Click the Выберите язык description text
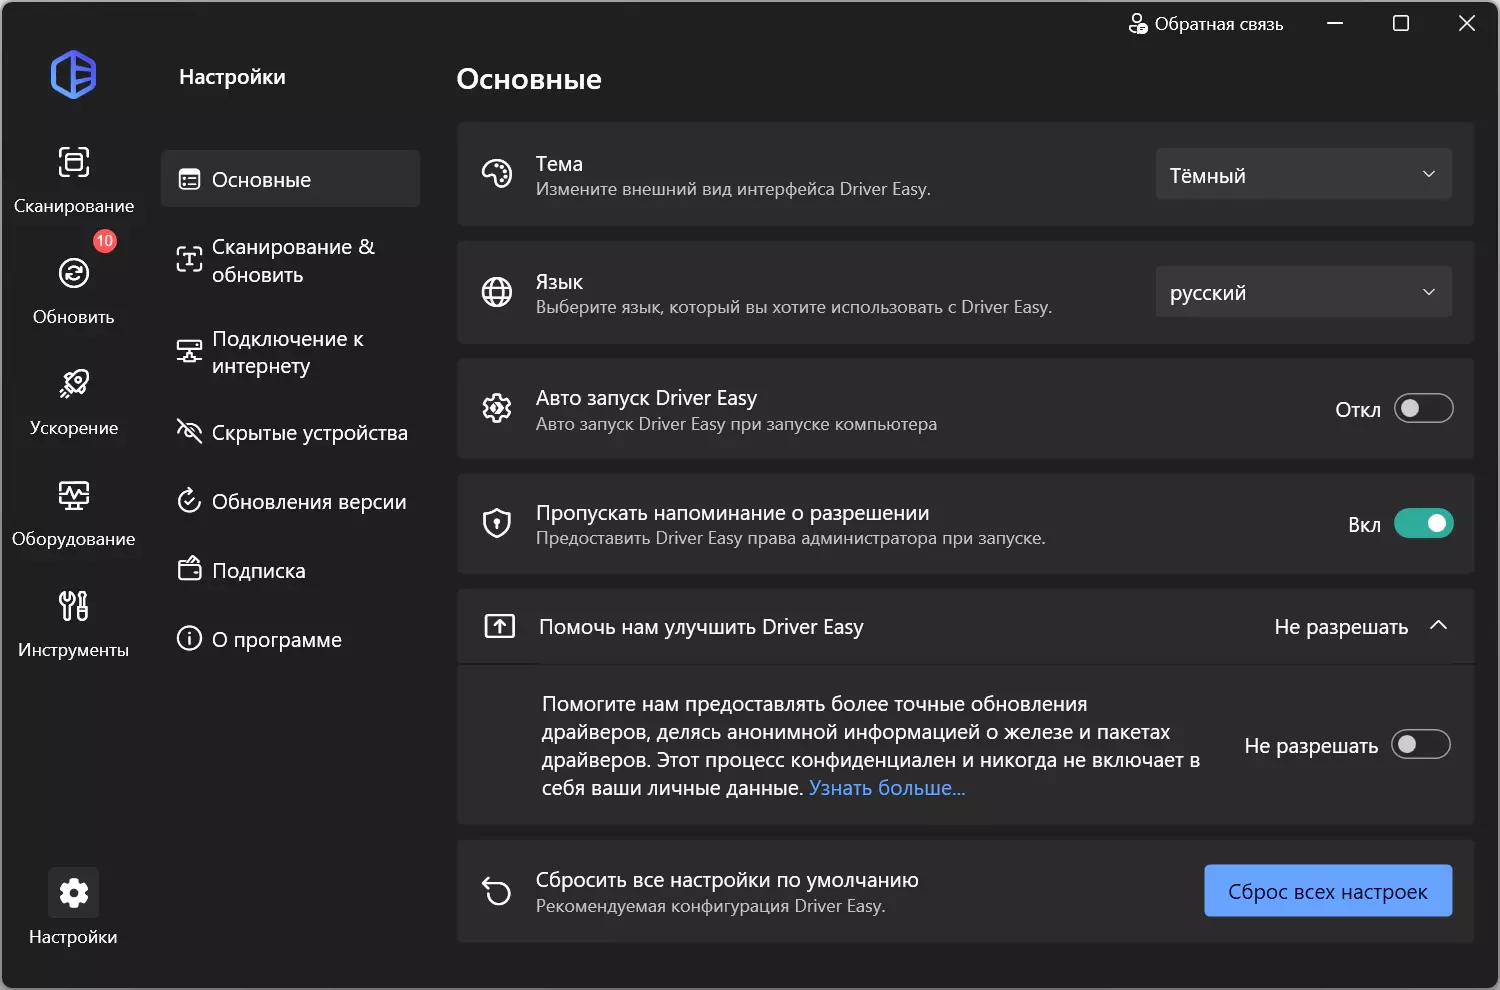 pos(794,307)
